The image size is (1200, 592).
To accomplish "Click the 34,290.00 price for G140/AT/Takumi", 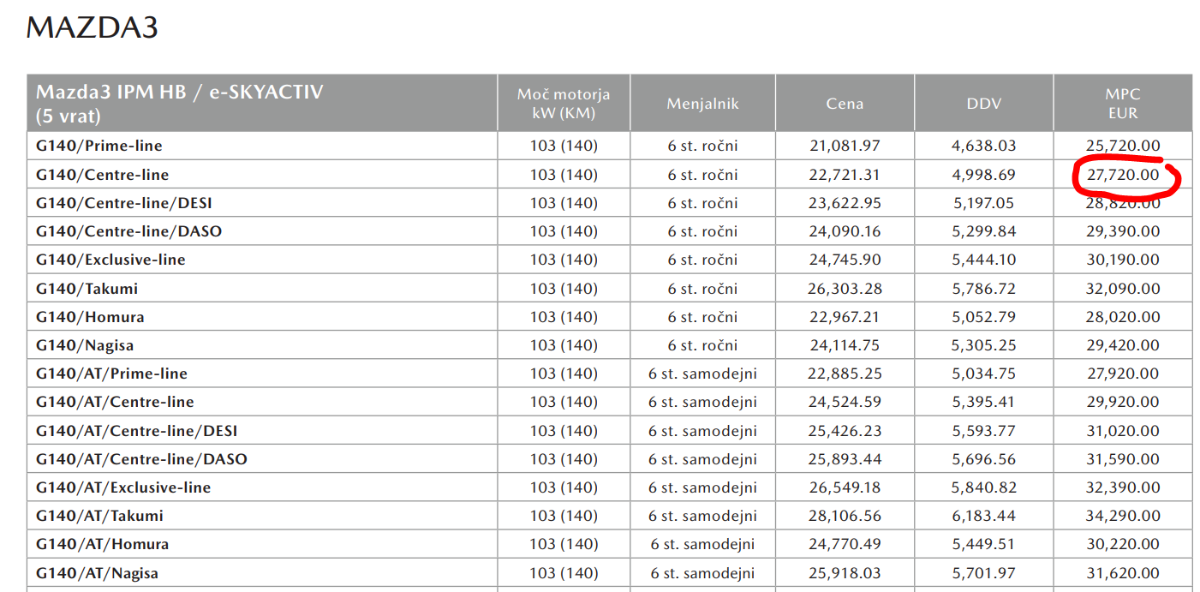I will [x=1120, y=516].
